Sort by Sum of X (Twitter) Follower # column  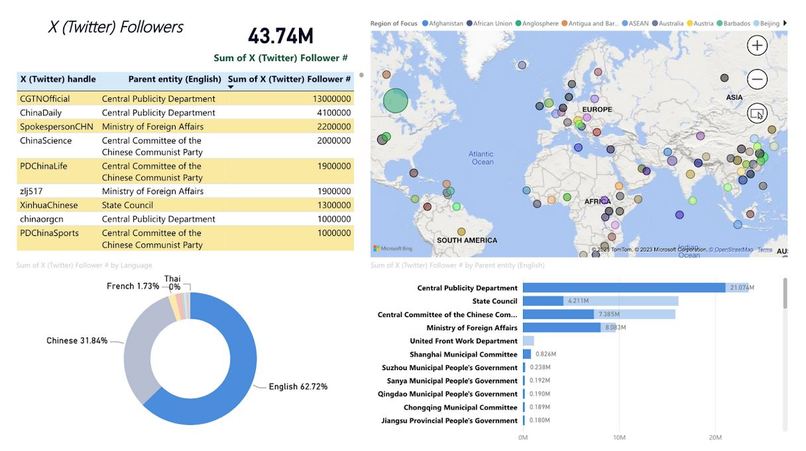click(x=289, y=79)
